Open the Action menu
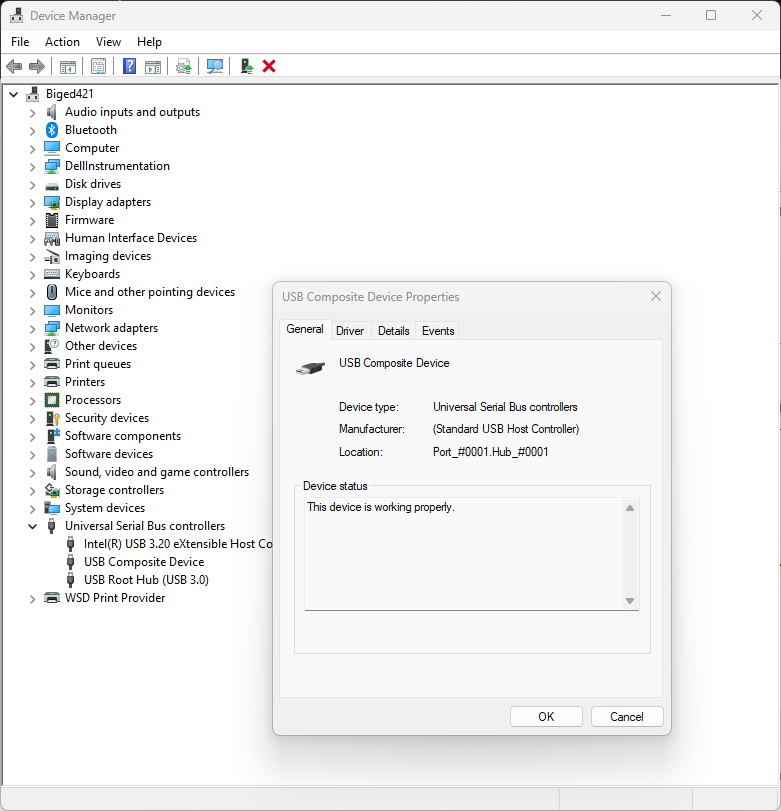Image resolution: width=781 pixels, height=811 pixels. (x=62, y=42)
